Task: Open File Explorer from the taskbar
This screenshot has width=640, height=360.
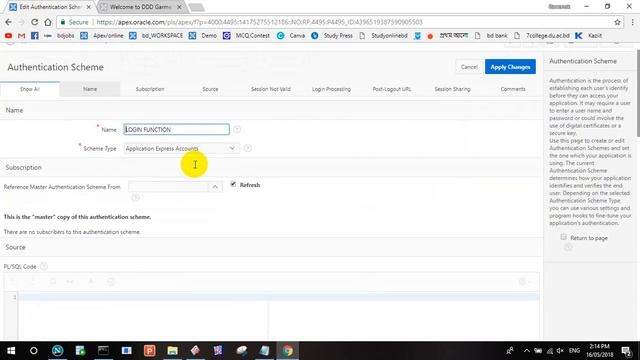Action: (172, 351)
